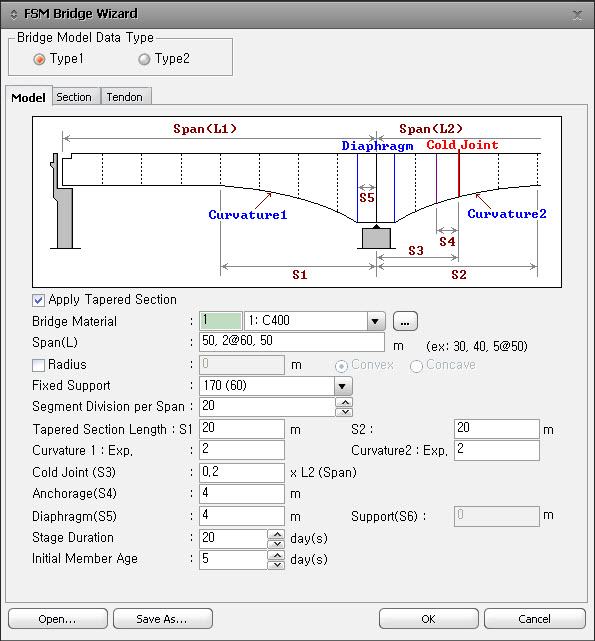This screenshot has height=641, width=595.
Task: Expand the Fixed Support dropdown
Action: 343,386
